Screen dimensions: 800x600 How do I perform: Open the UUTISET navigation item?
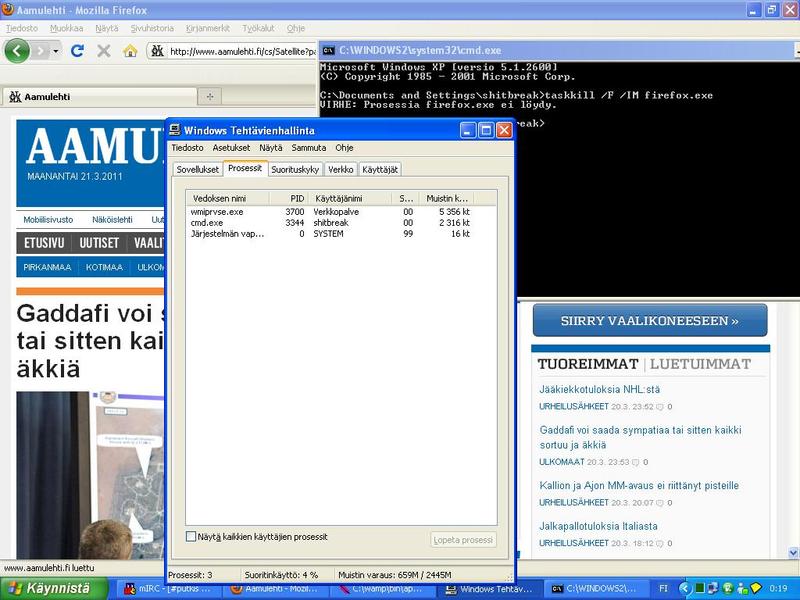(99, 243)
